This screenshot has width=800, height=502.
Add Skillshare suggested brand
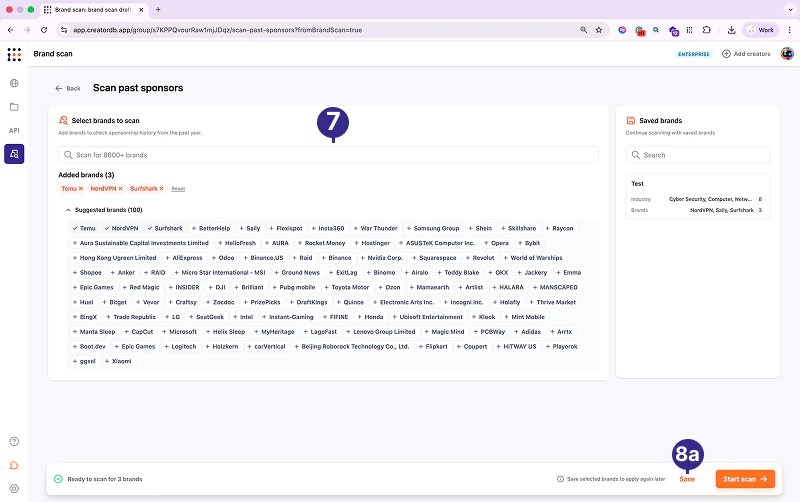pos(518,229)
